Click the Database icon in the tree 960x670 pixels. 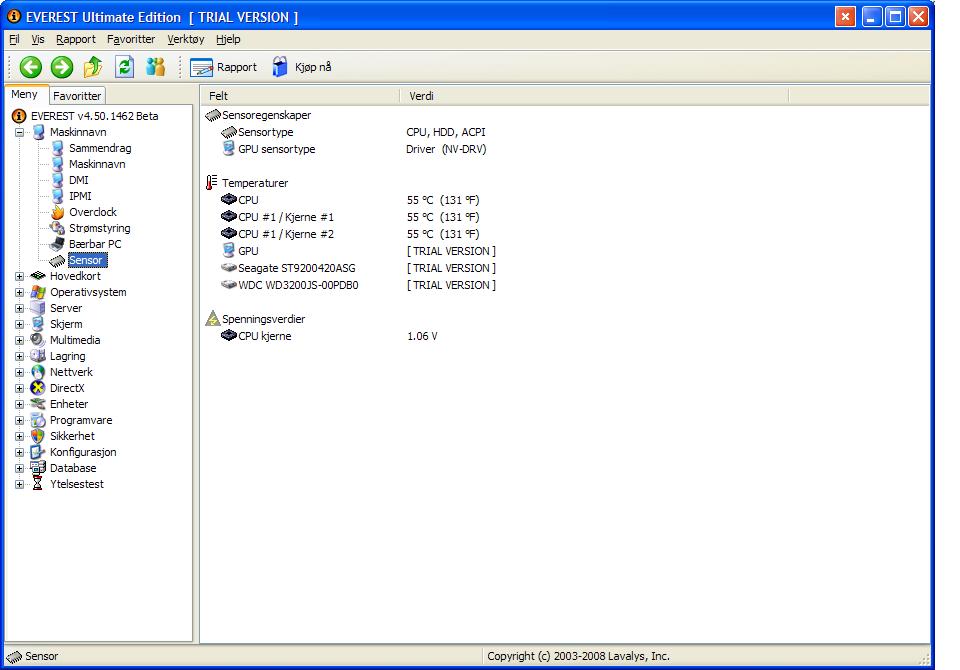tap(38, 467)
